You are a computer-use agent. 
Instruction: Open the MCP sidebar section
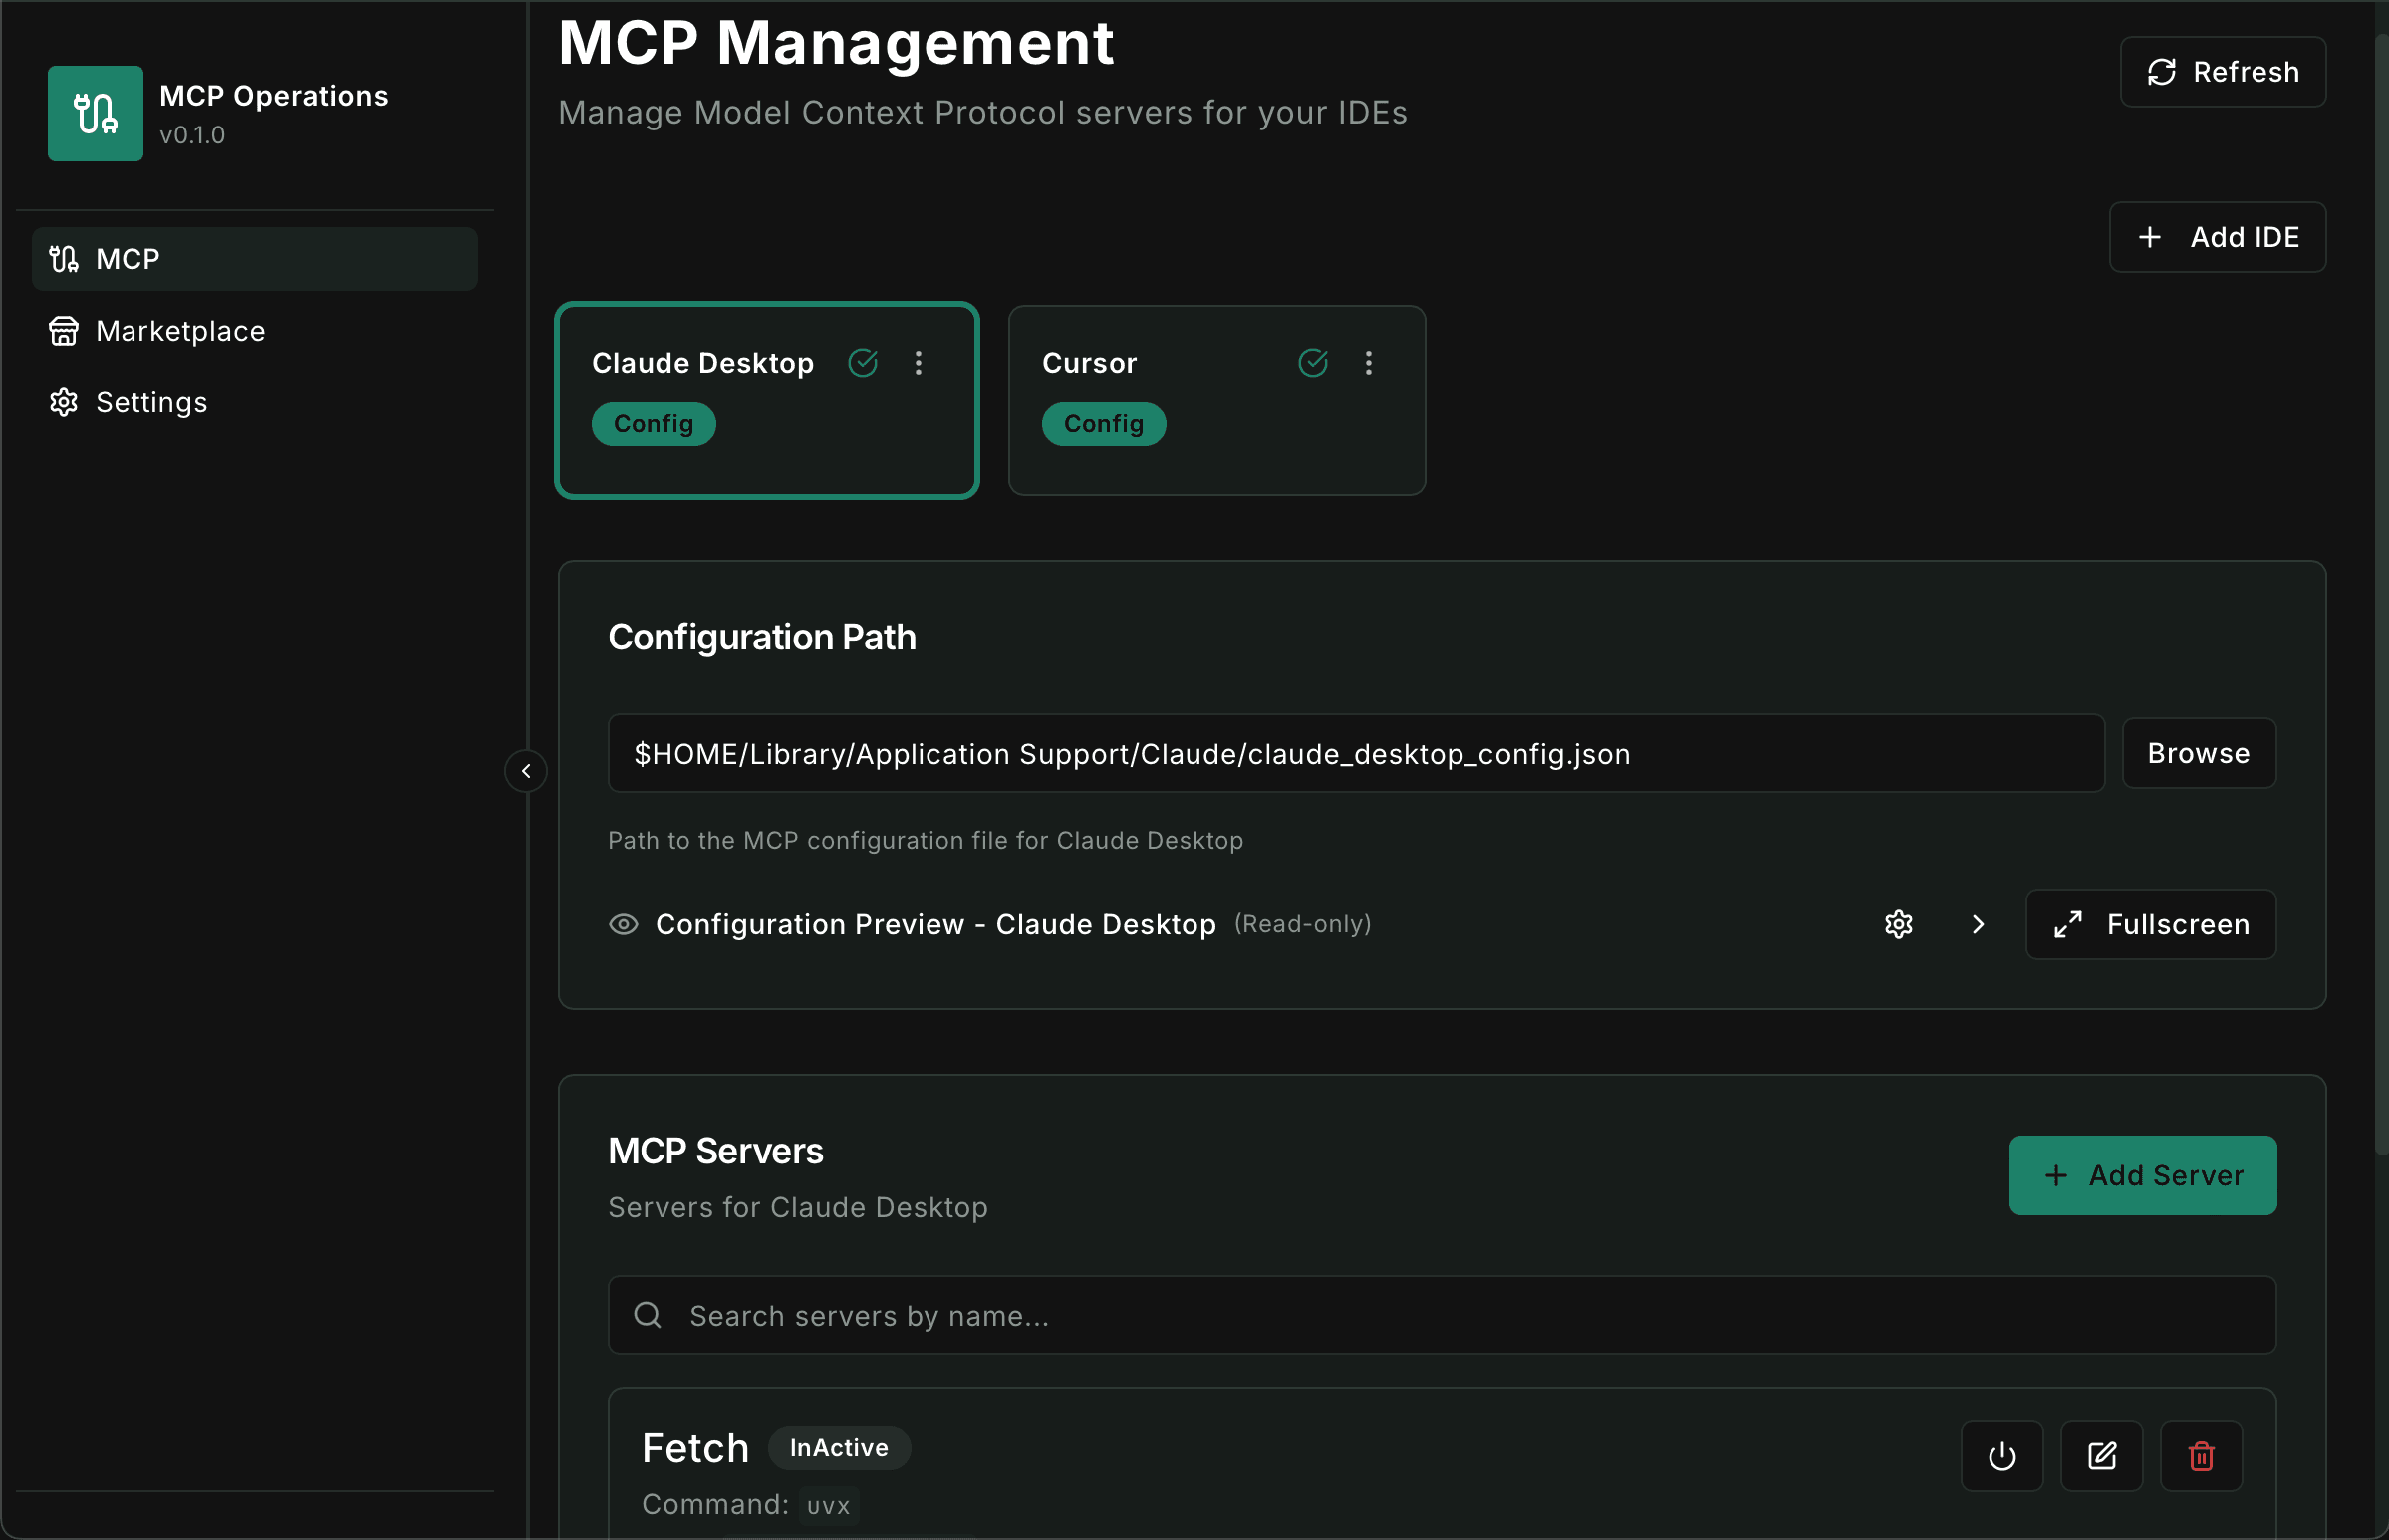tap(255, 259)
